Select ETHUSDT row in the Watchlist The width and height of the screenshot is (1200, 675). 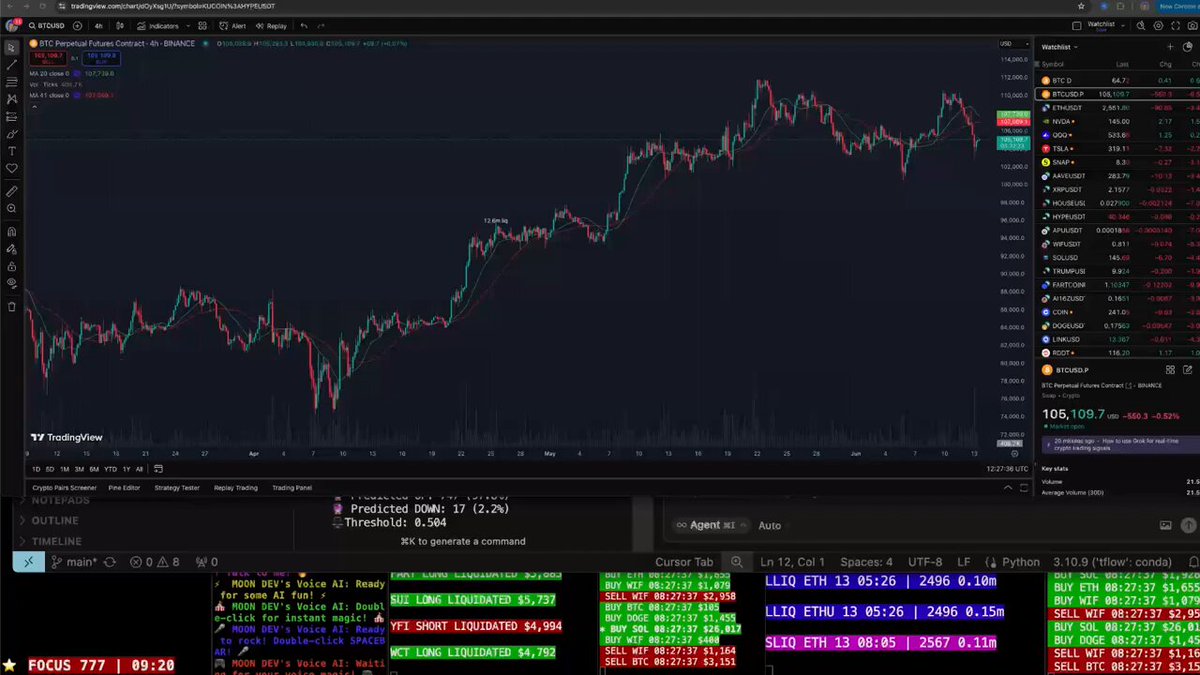(1115, 107)
